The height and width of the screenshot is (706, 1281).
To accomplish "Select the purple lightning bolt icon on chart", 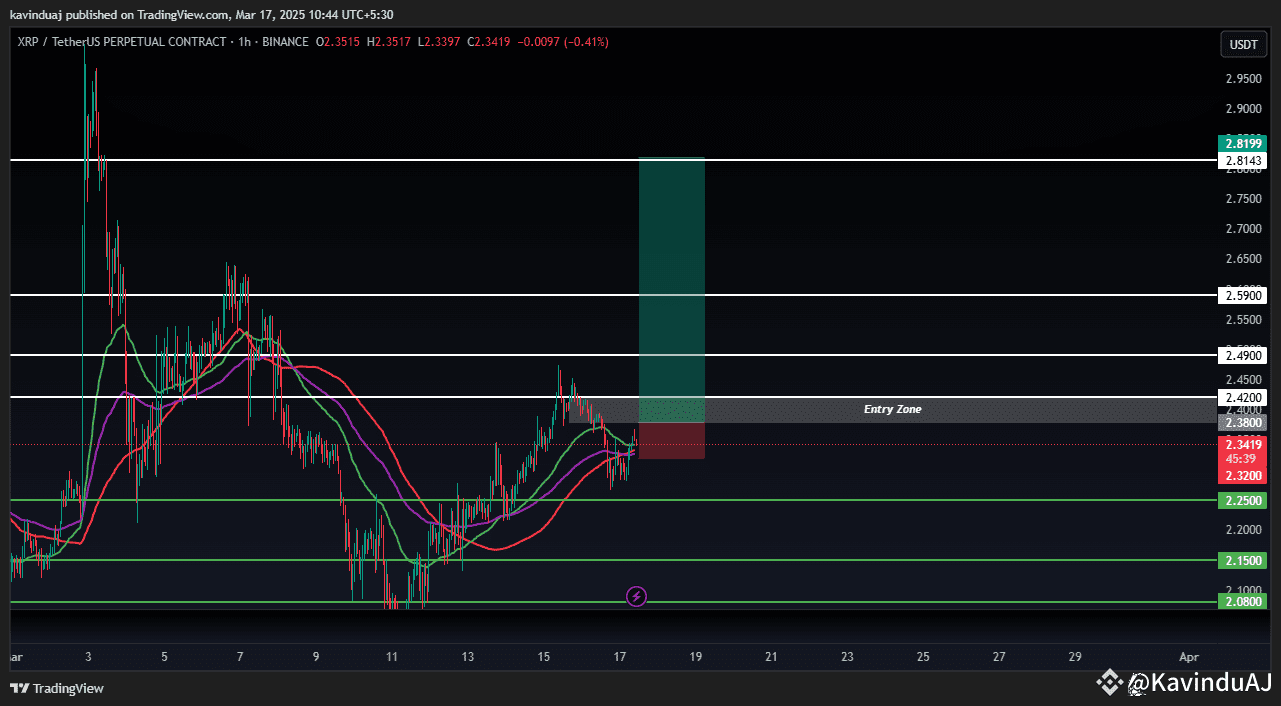I will pyautogui.click(x=637, y=596).
